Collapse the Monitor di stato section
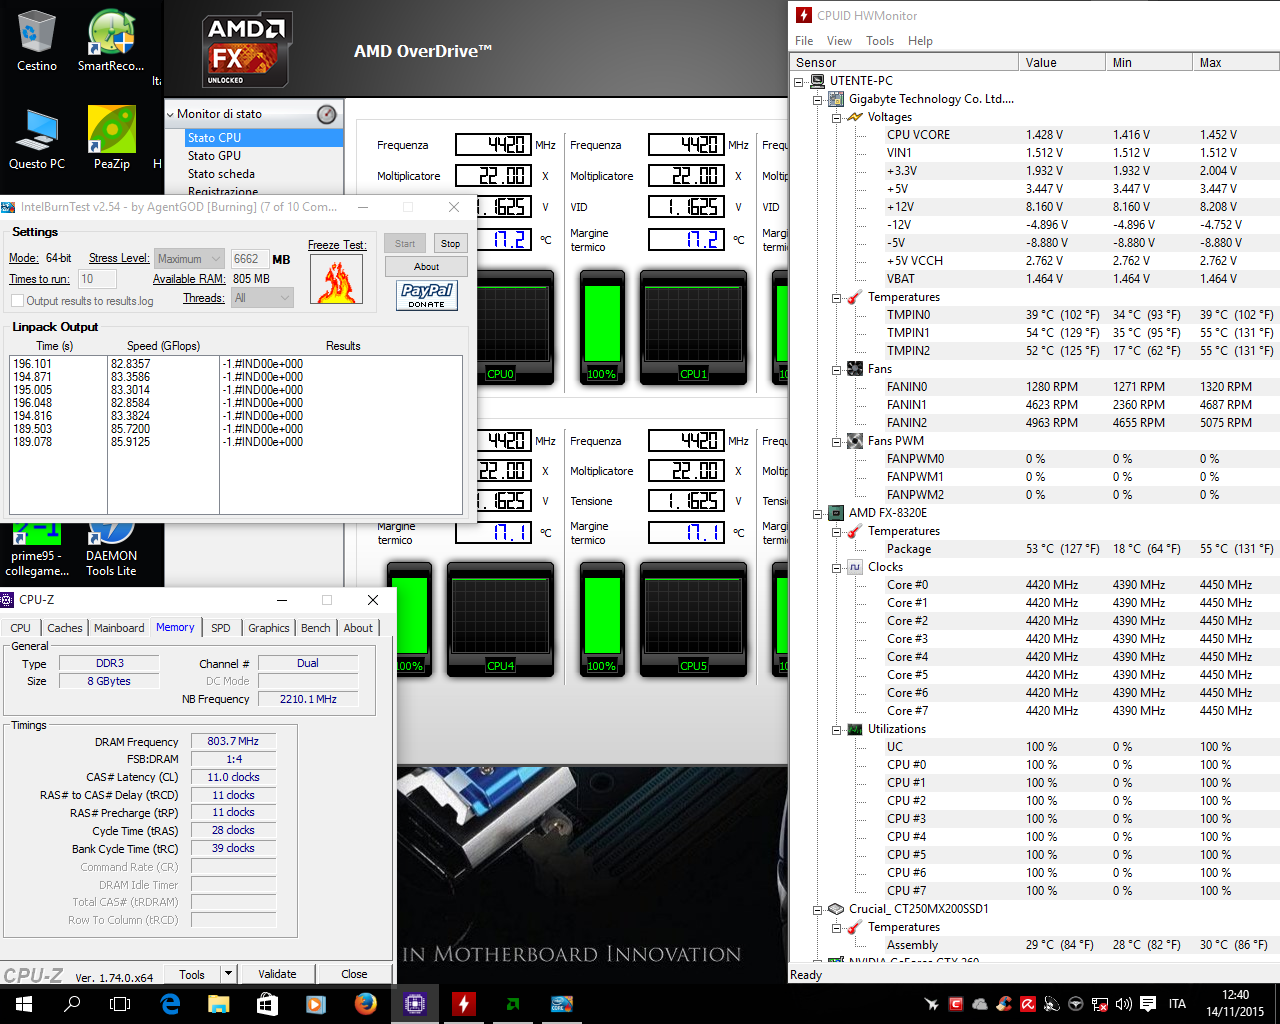This screenshot has width=1280, height=1024. [x=170, y=114]
